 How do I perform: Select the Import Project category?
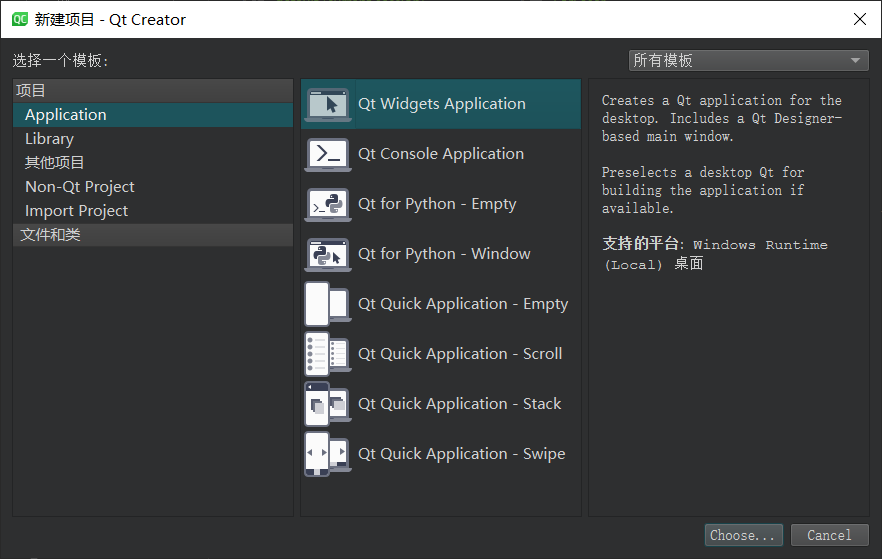tap(153, 211)
